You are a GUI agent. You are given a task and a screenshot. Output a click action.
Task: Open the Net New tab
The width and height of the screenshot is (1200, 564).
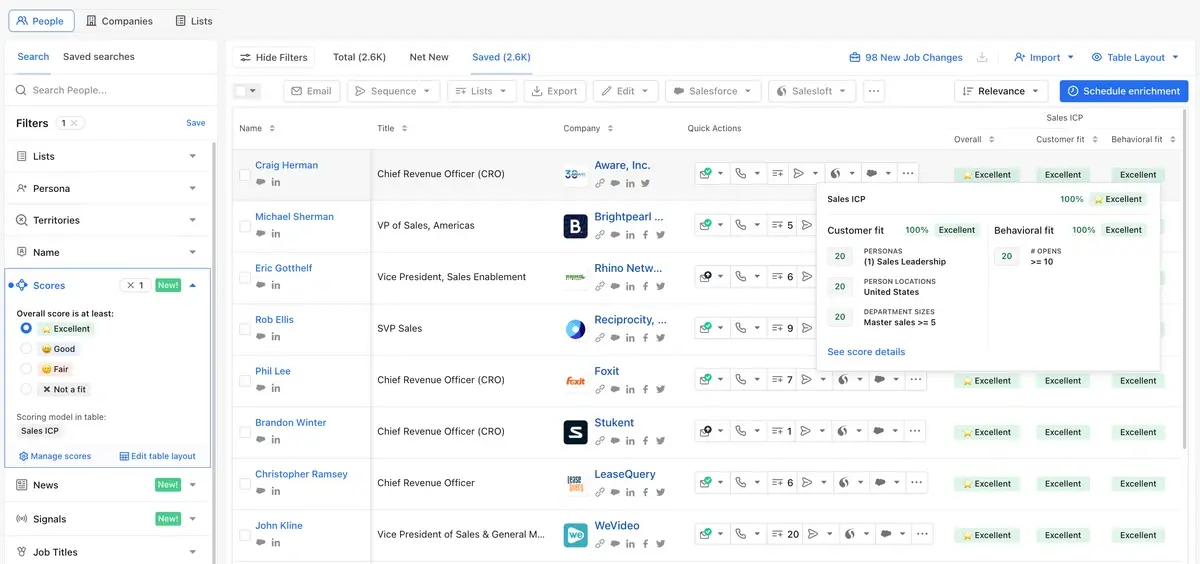pos(429,57)
